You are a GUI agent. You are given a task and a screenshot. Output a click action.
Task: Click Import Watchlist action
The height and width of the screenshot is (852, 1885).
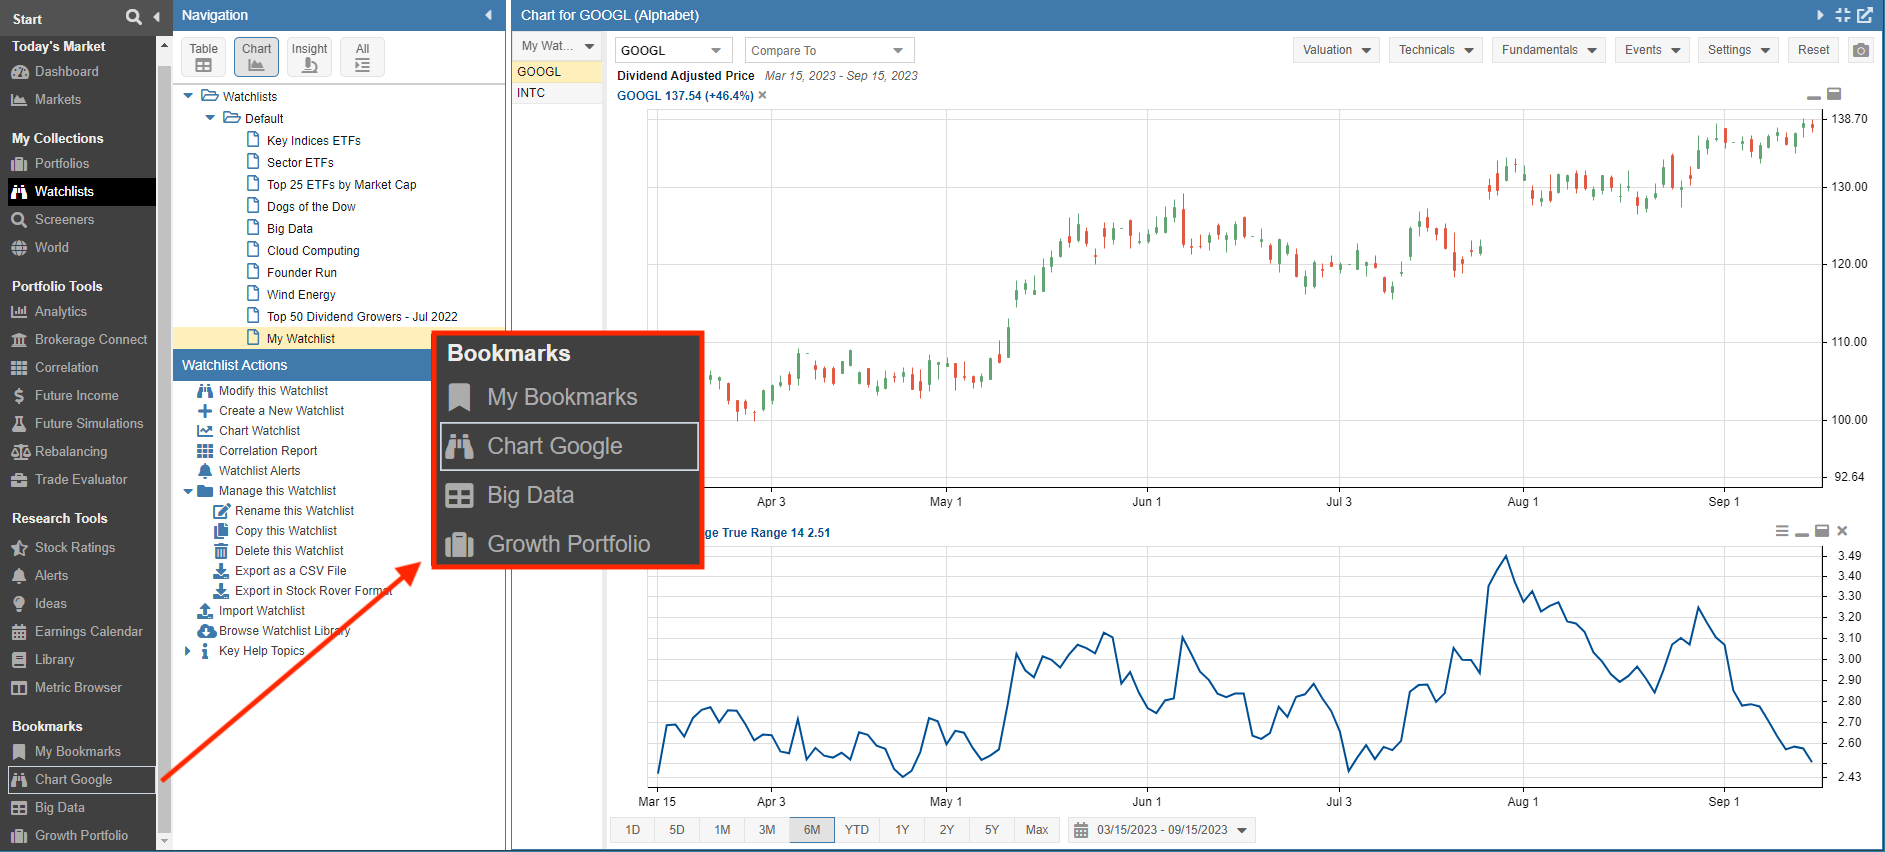point(262,611)
